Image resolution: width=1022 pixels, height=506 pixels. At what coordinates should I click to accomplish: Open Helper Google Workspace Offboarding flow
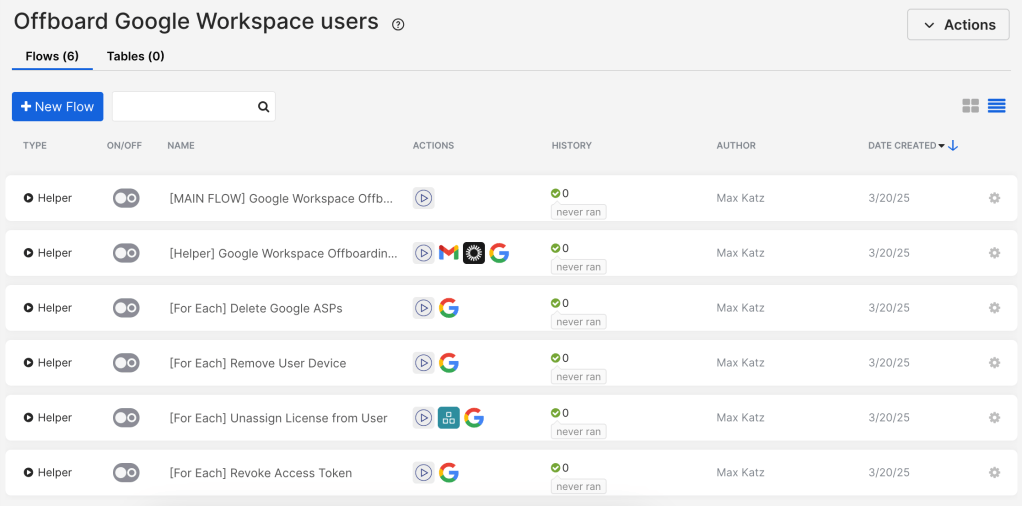point(284,253)
